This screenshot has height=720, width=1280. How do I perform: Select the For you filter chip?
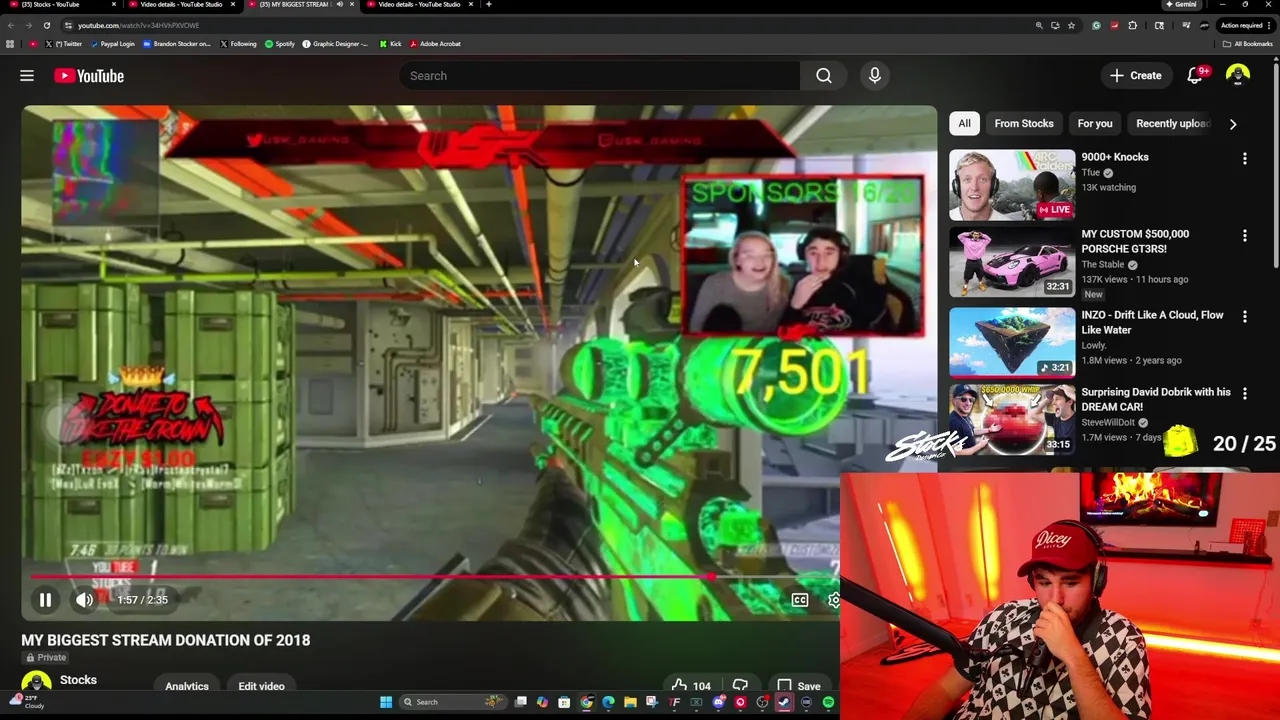click(x=1095, y=123)
